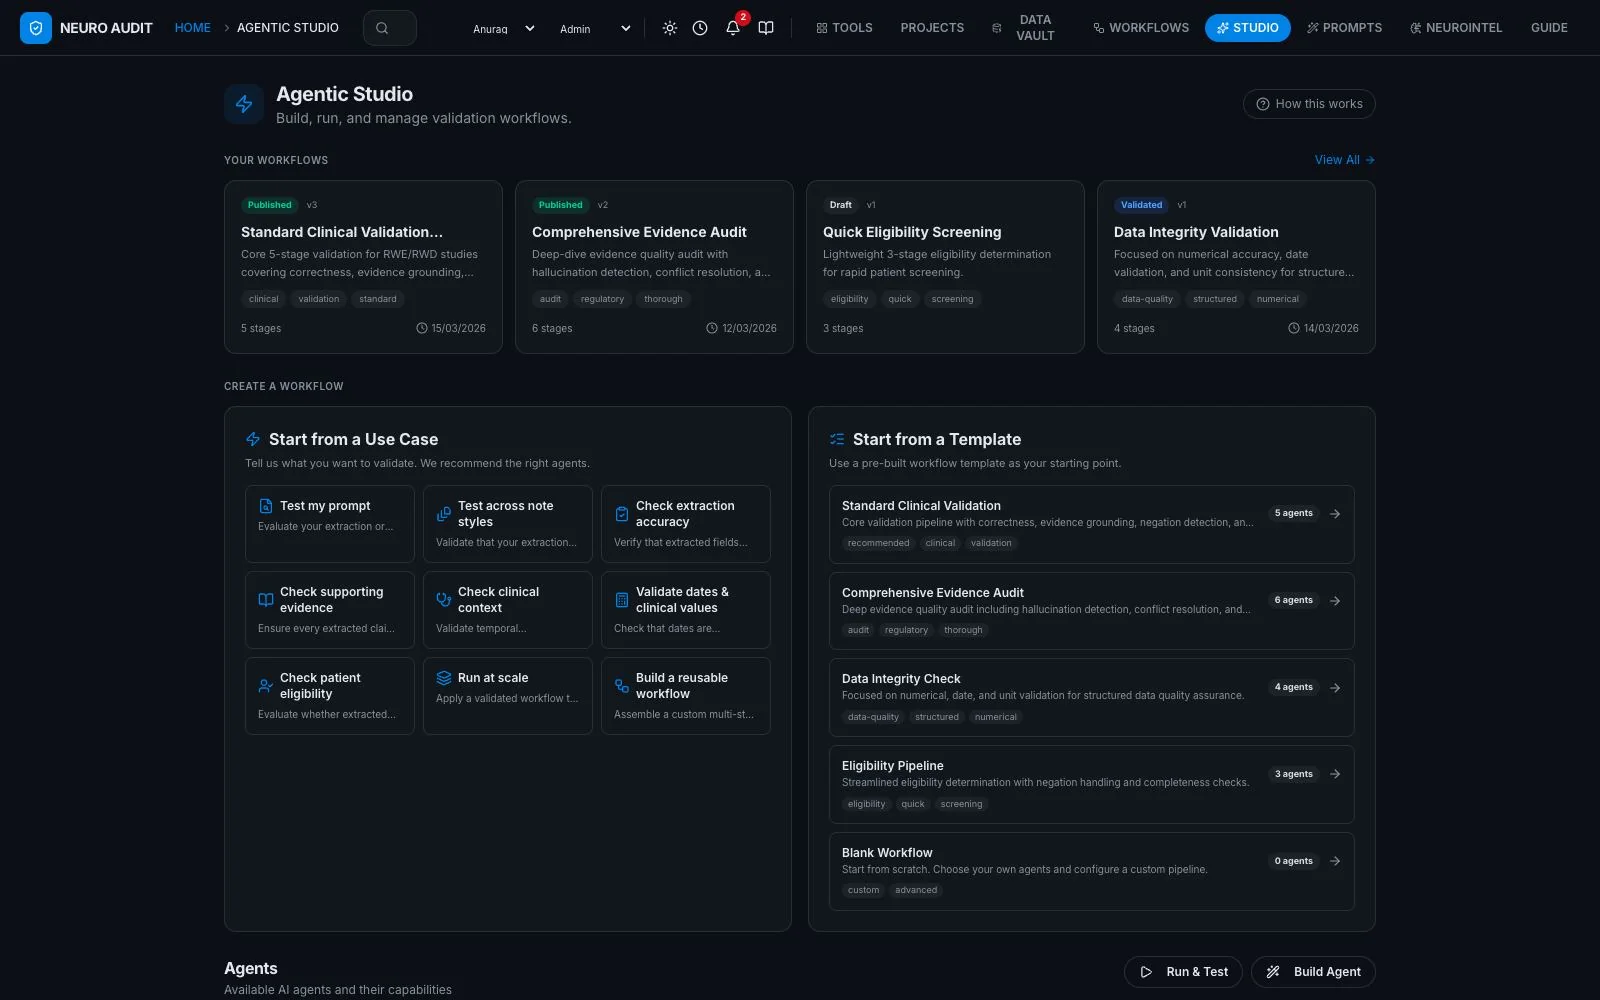Open Standard Clinical Validation template arrow
This screenshot has width=1600, height=1000.
point(1335,514)
